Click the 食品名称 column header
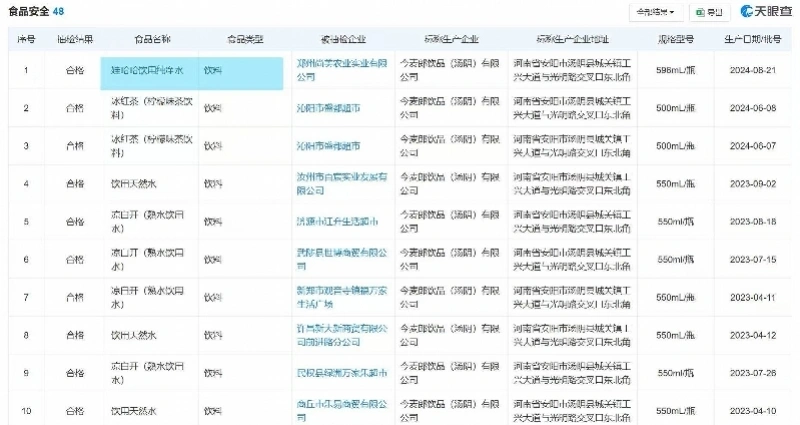 pos(152,39)
